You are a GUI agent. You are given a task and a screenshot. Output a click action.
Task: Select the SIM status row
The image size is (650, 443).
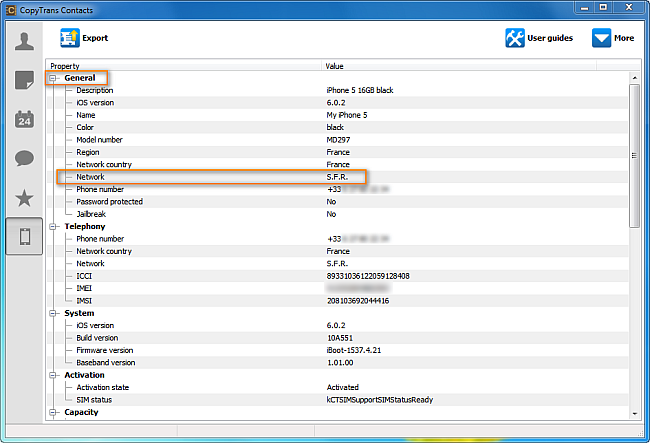[338, 400]
